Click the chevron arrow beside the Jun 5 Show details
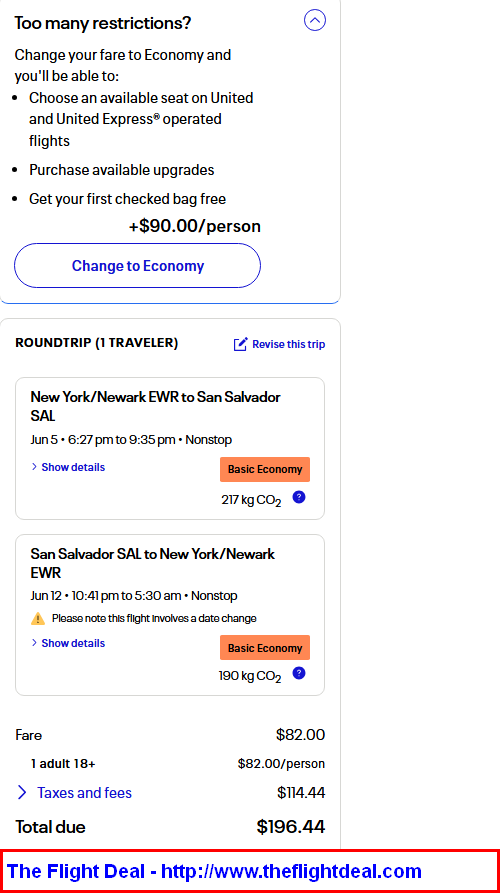This screenshot has width=500, height=893. click(x=34, y=467)
